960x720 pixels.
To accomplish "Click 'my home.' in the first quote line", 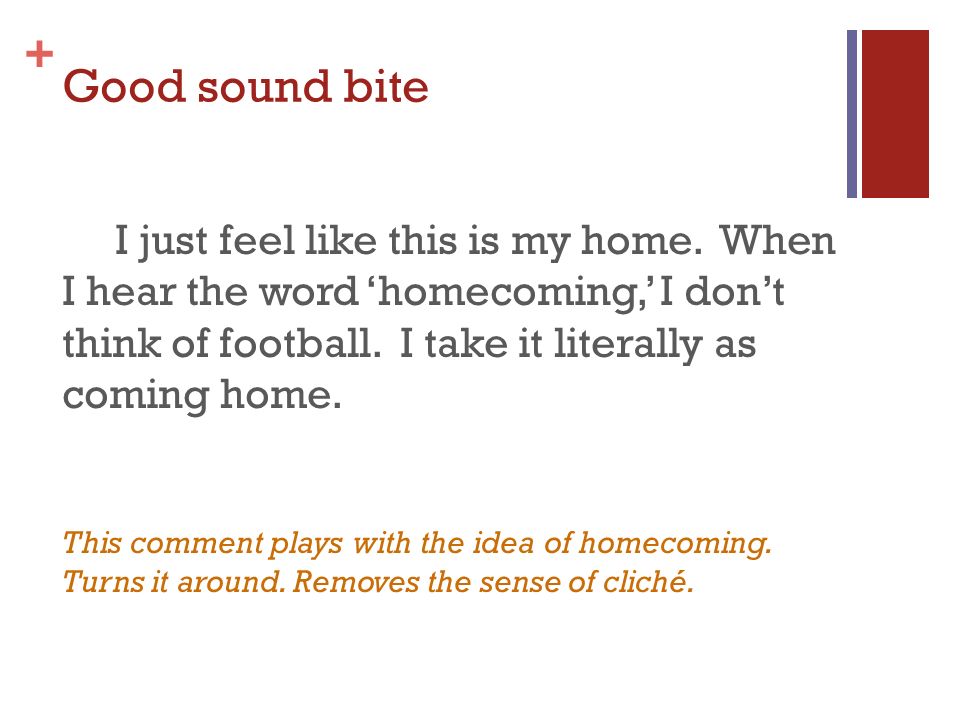I will (606, 242).
